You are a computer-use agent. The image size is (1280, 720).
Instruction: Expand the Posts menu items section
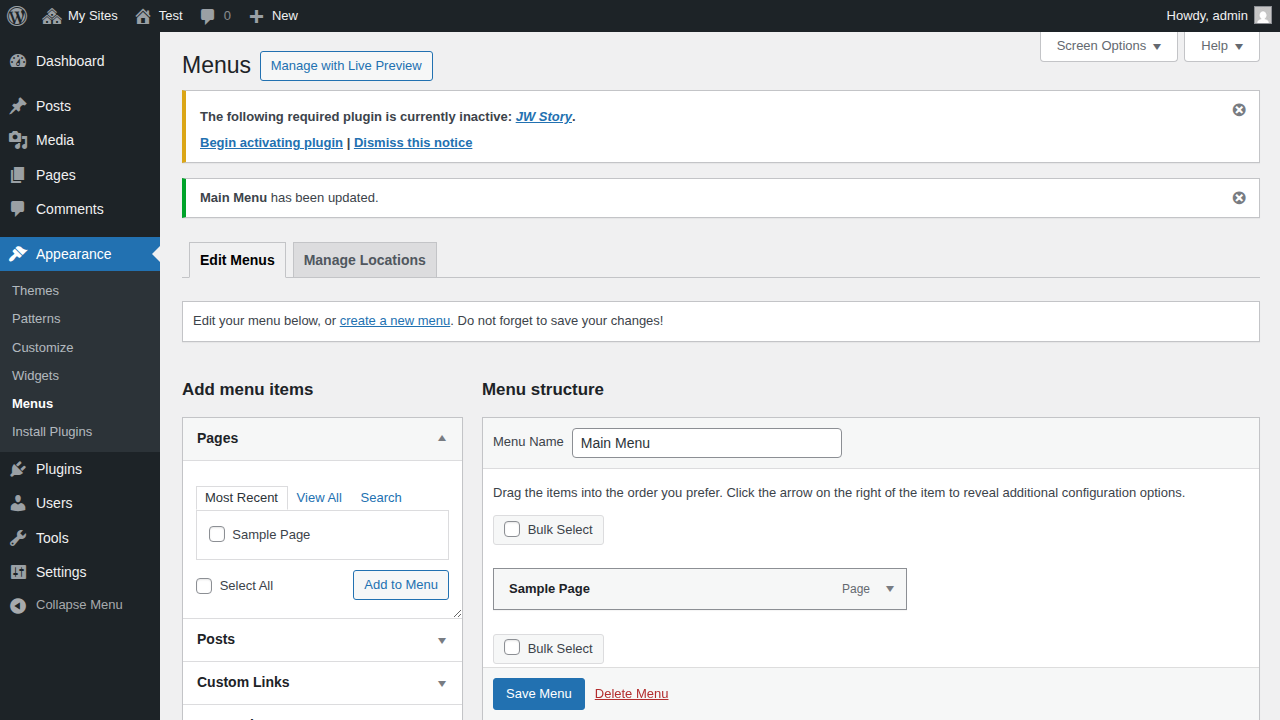tap(442, 640)
